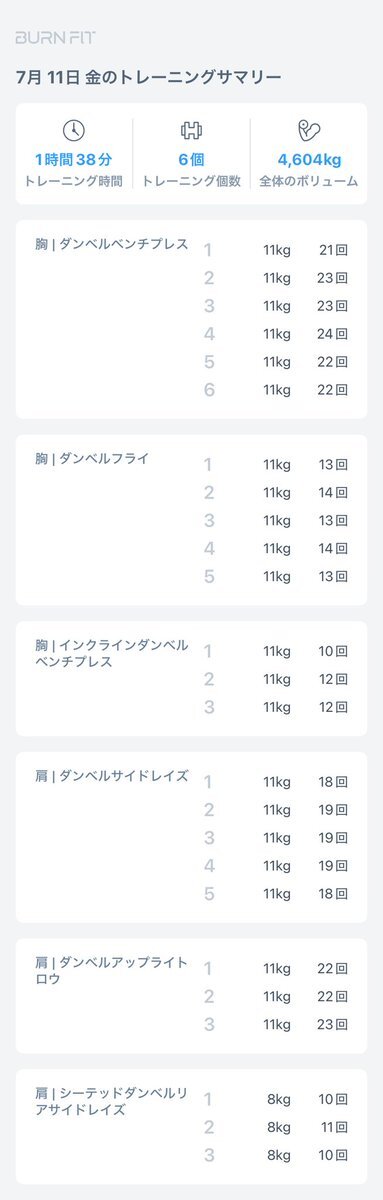This screenshot has height=1200, width=383.
Task: Select the 10回 first set of incline press
Action: (333, 651)
